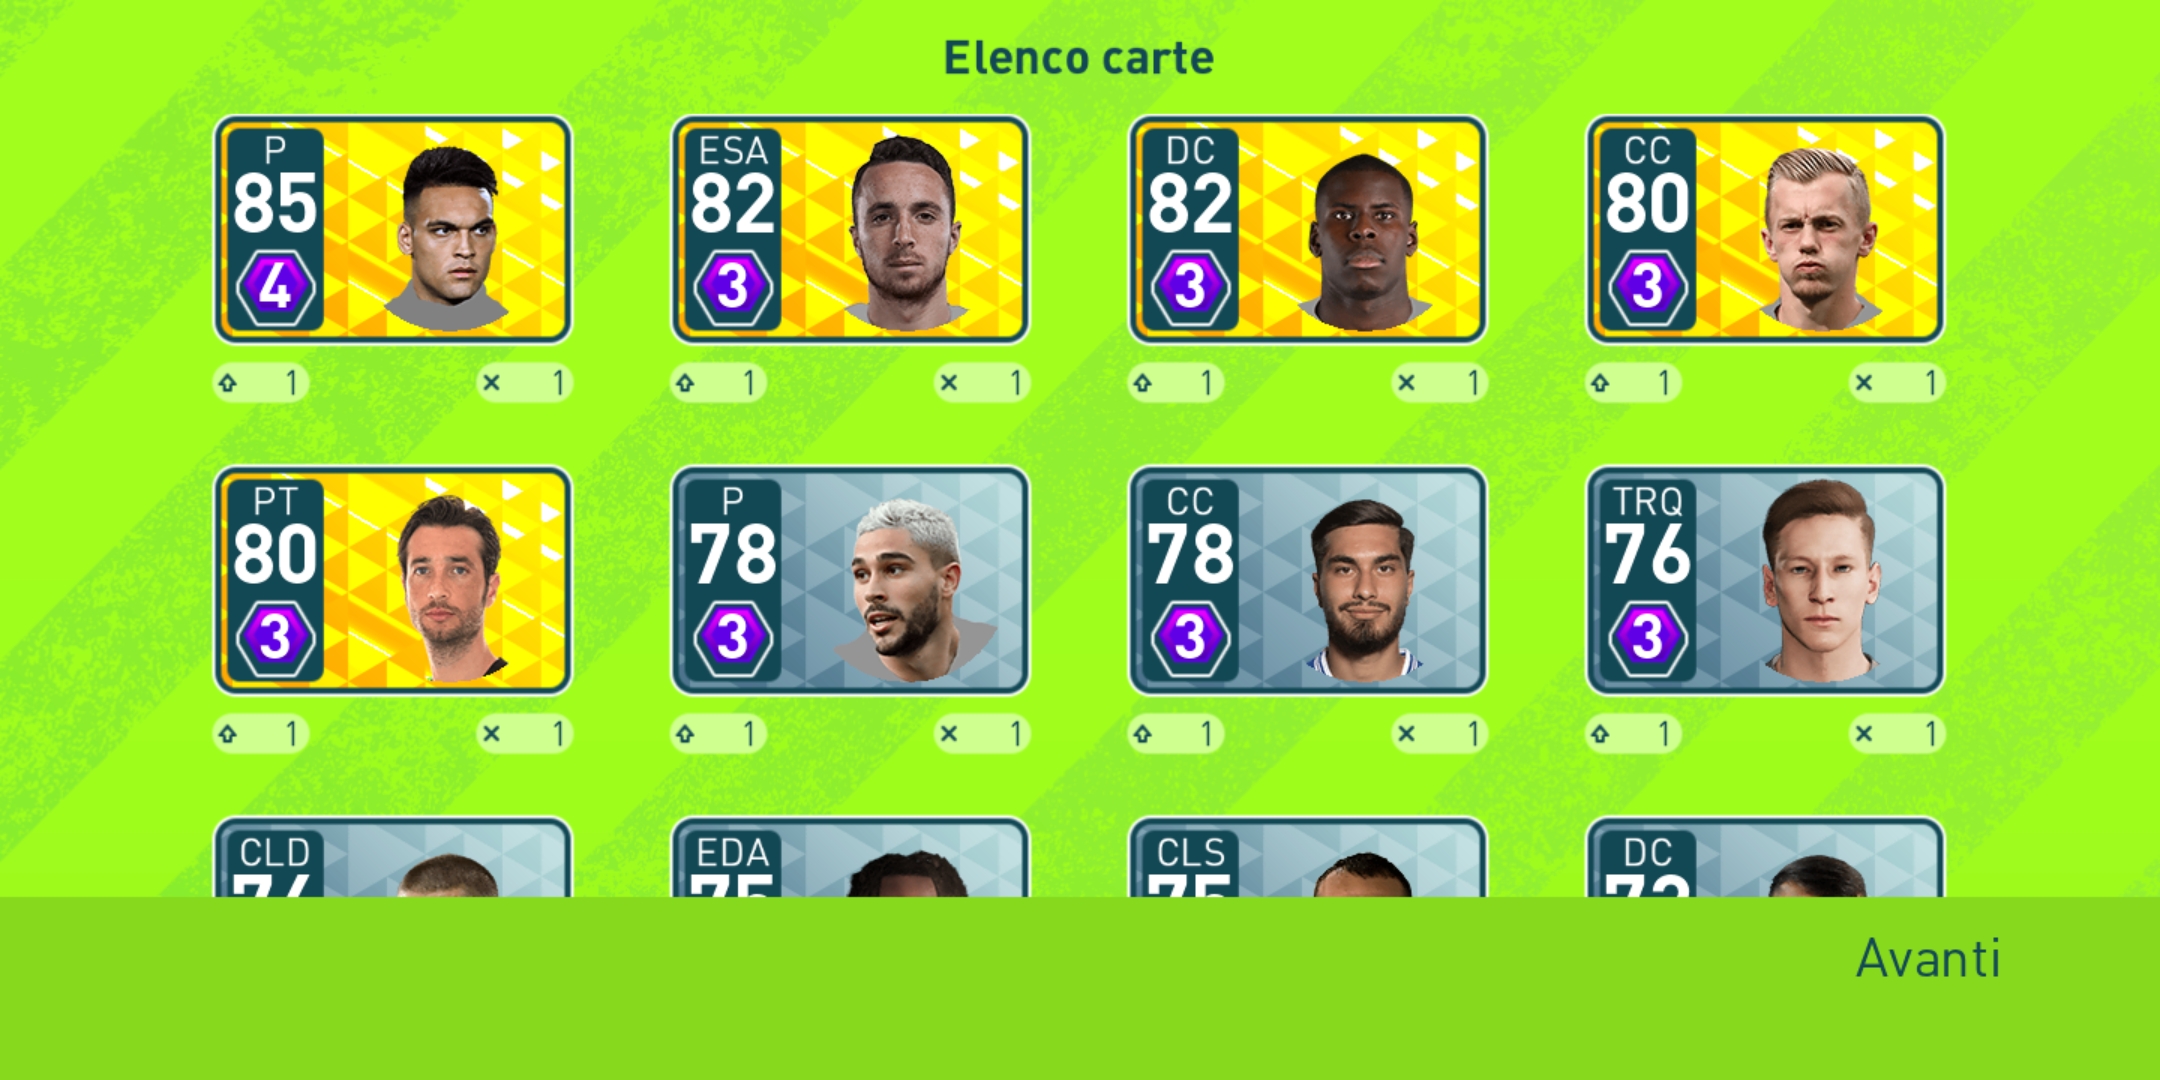Select the partially visible EDA card
Viewport: 2160px width, 1080px height.
tap(850, 857)
